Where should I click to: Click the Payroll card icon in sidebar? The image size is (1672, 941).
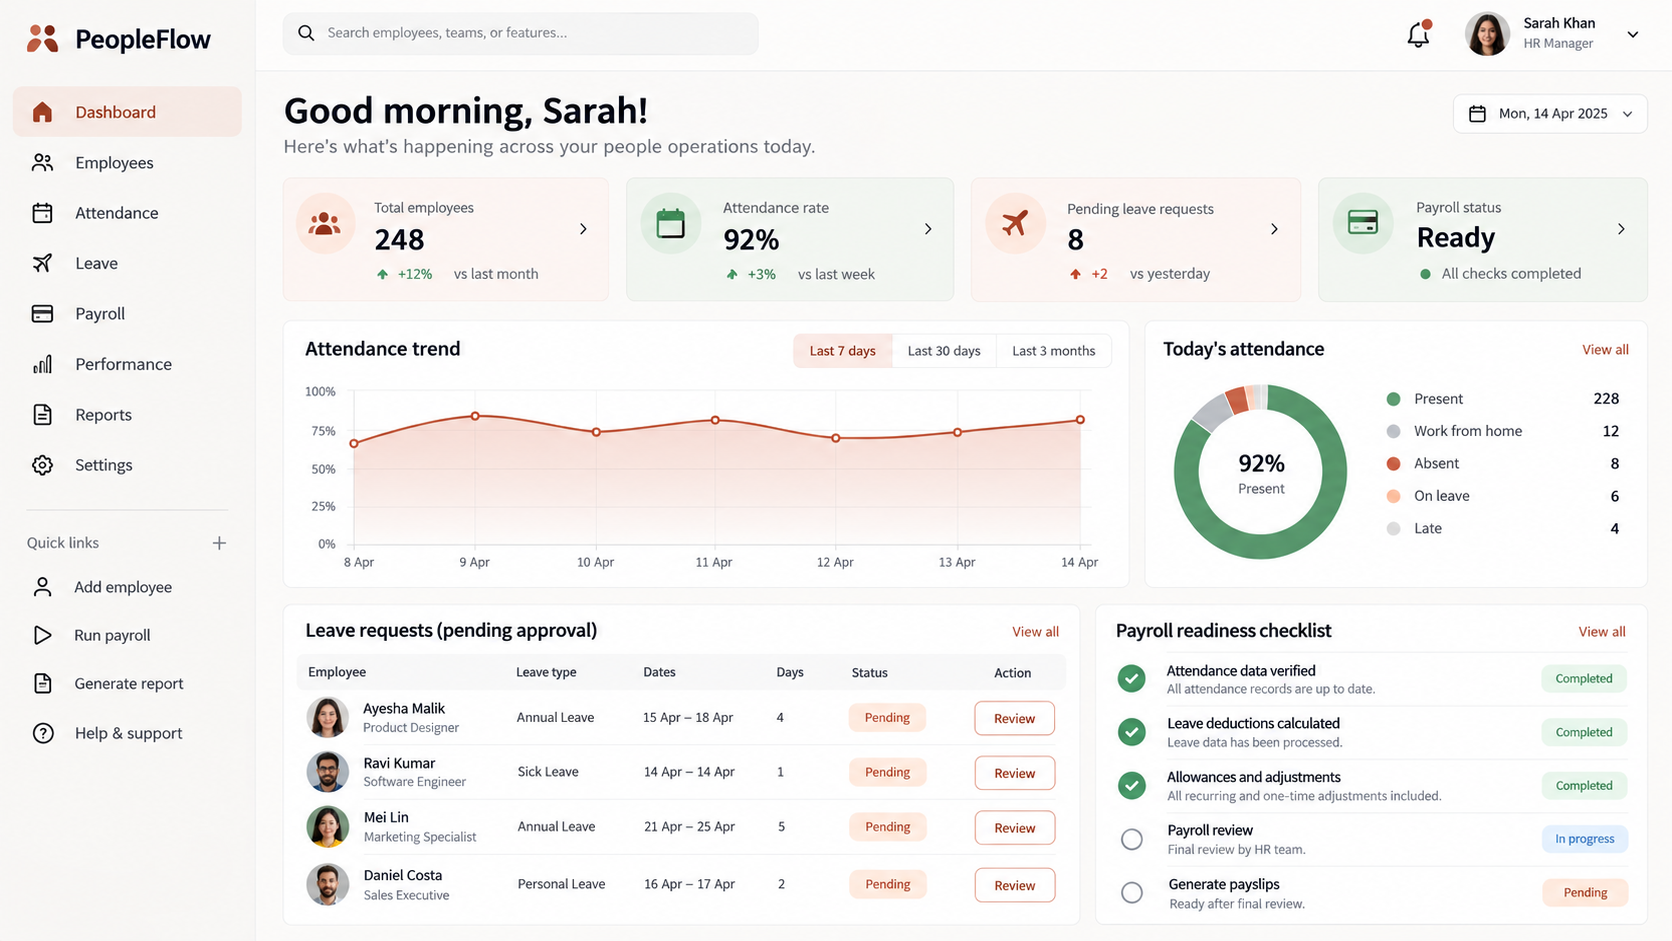pyautogui.click(x=42, y=314)
